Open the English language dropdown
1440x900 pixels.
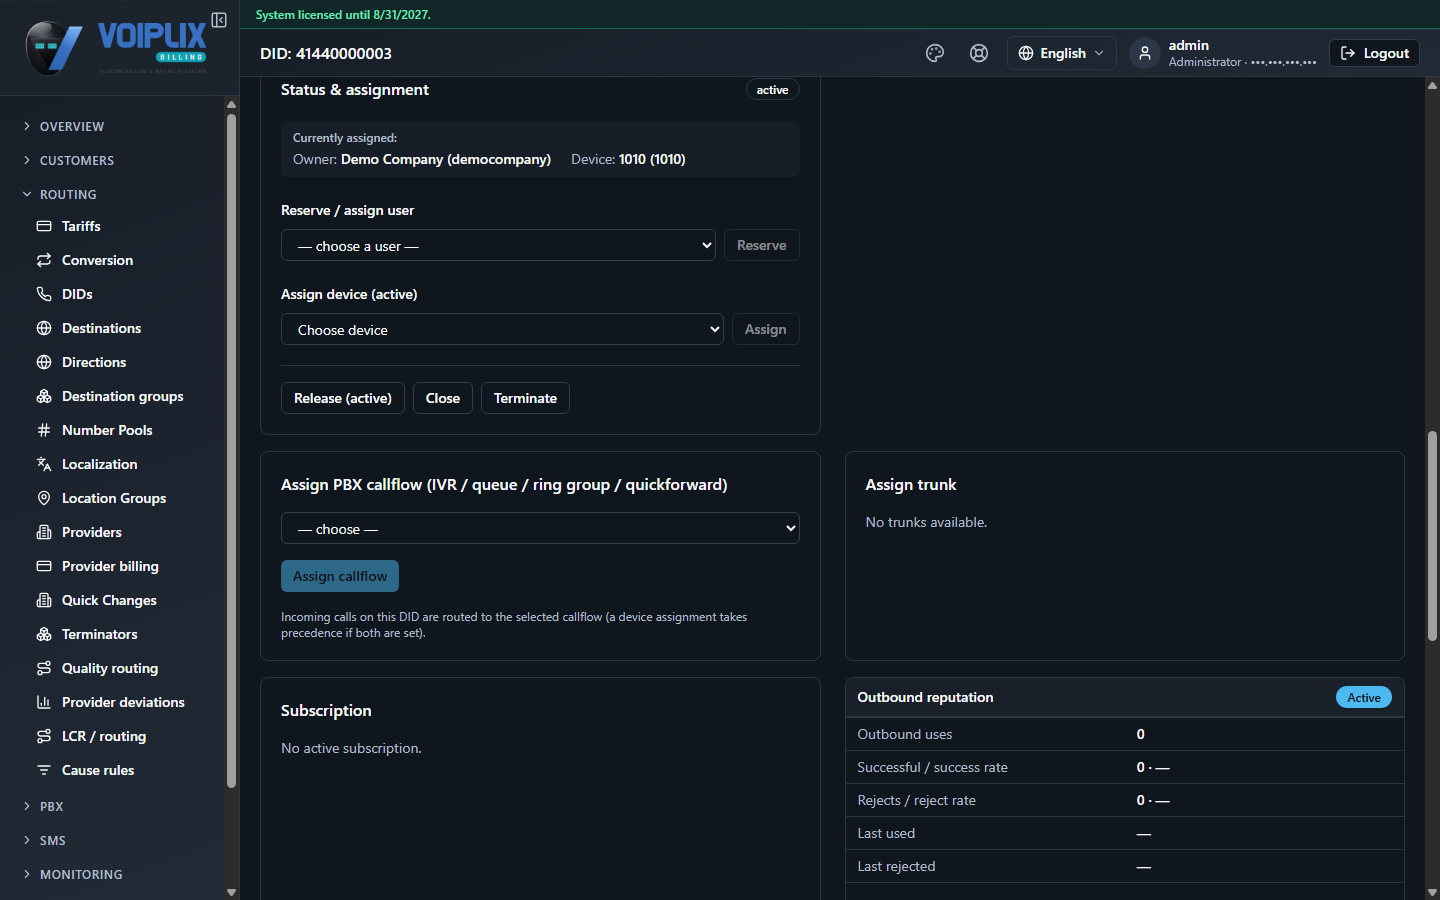tap(1061, 53)
